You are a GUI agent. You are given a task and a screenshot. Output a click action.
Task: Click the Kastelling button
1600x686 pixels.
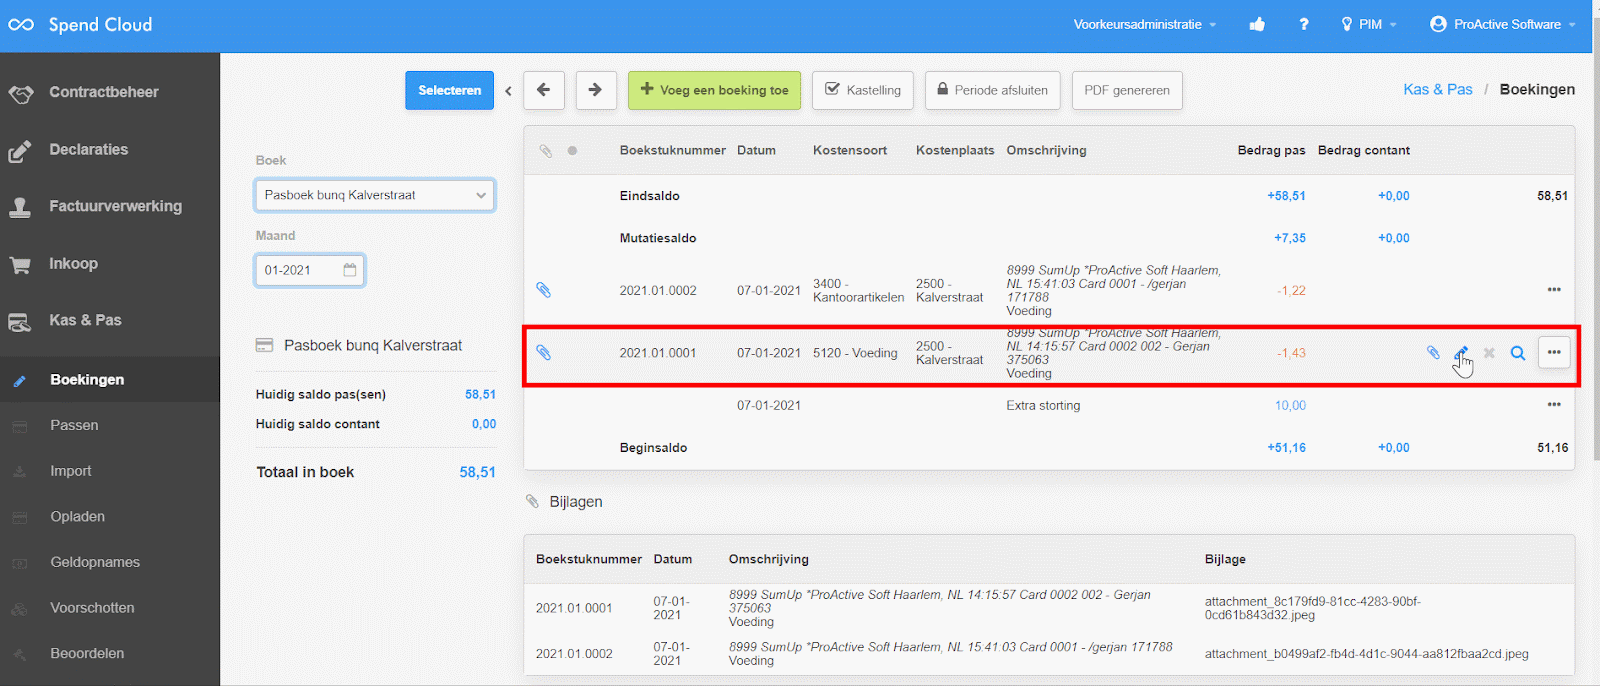click(x=863, y=90)
